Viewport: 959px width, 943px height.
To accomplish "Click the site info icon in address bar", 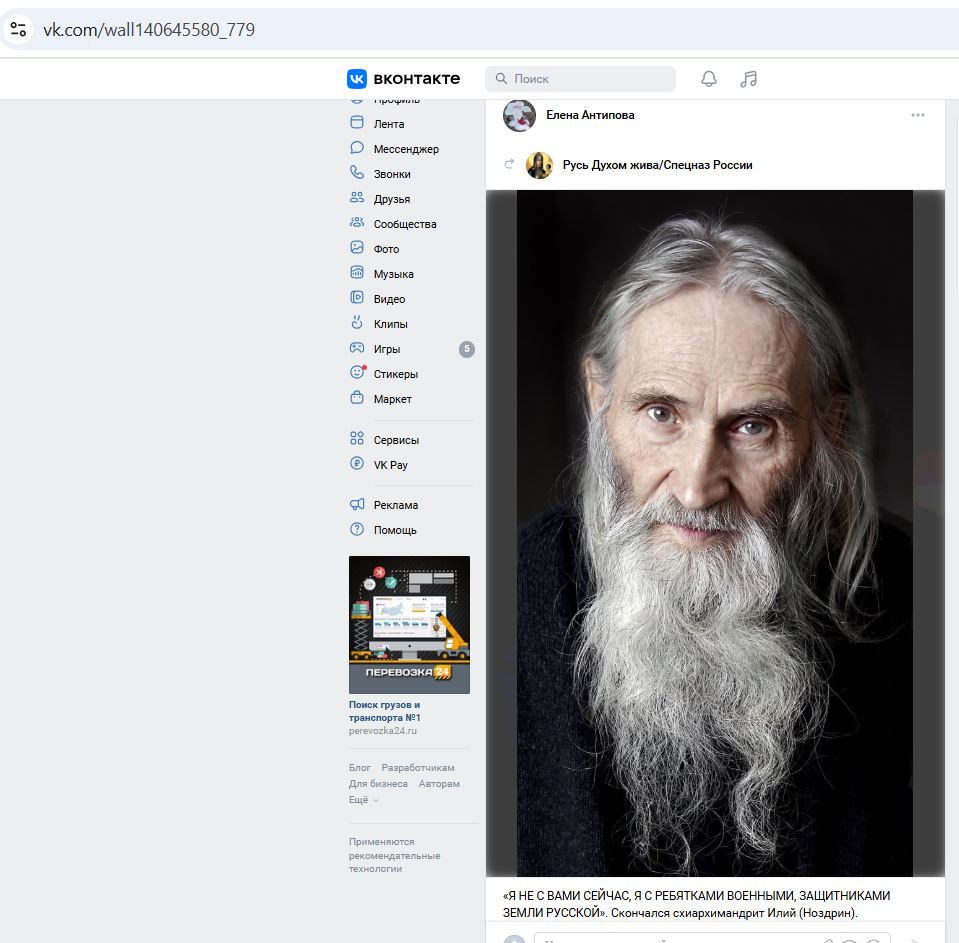I will pos(18,29).
